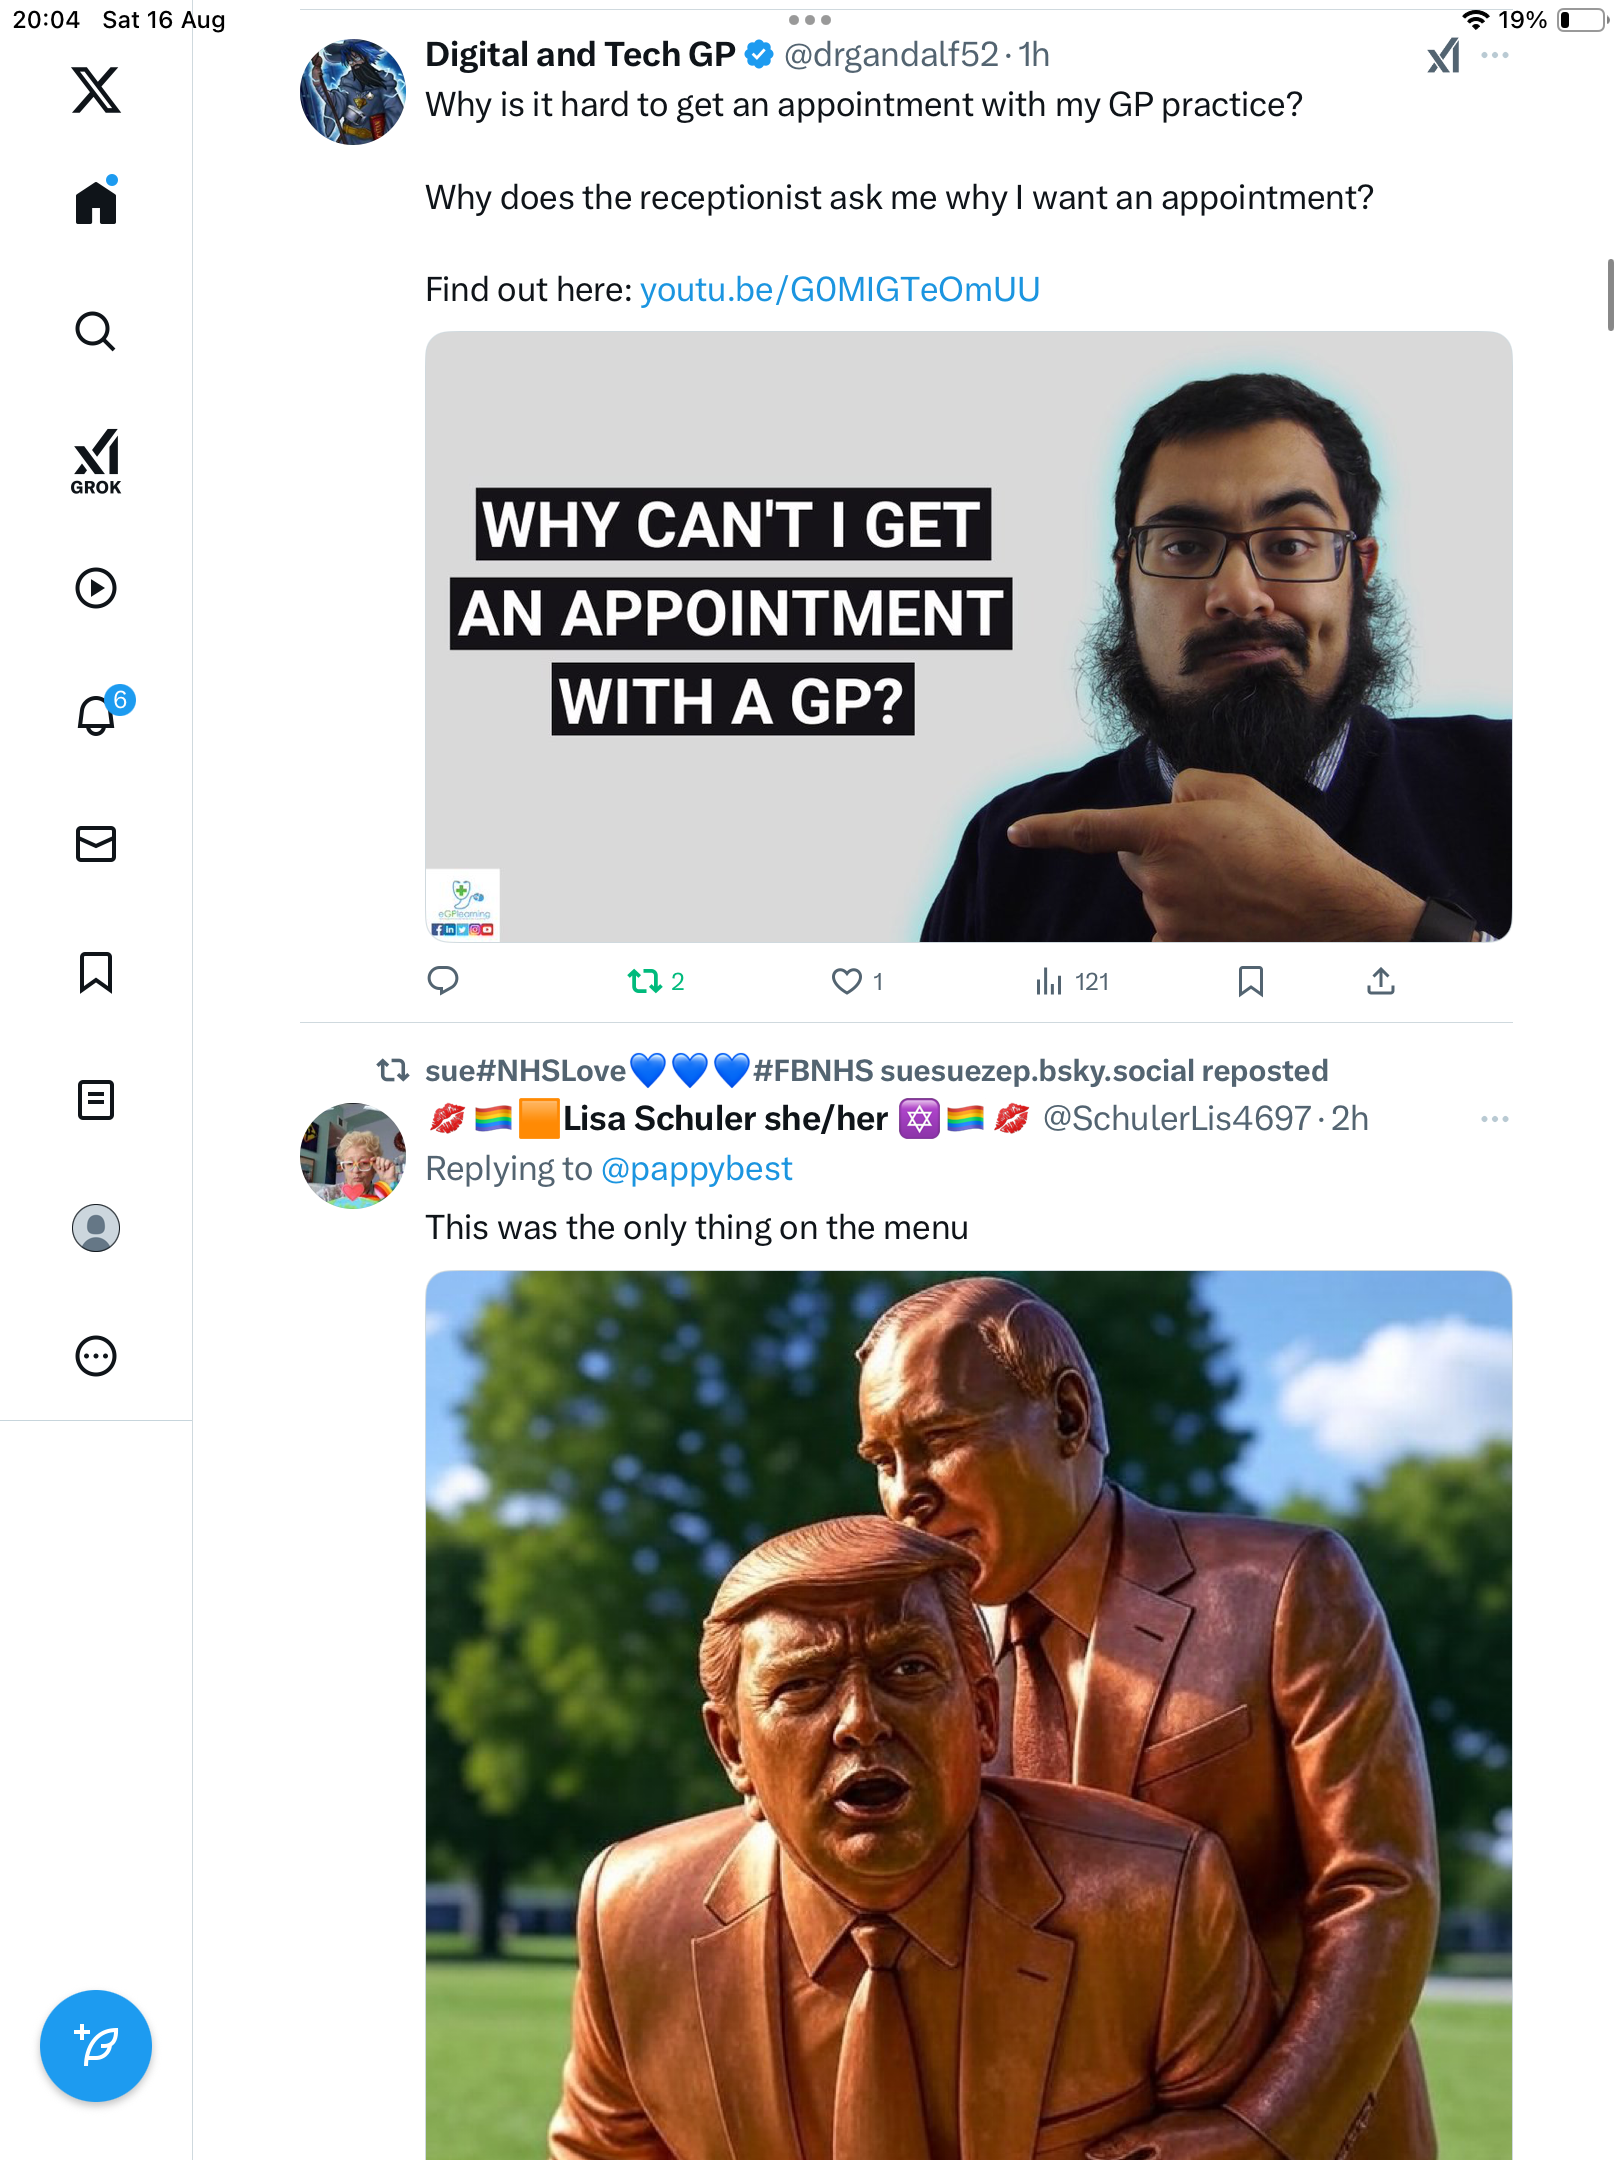Screen dimensions: 1620x2160
Task: Open the Lists icon in sidebar
Action: [96, 1100]
